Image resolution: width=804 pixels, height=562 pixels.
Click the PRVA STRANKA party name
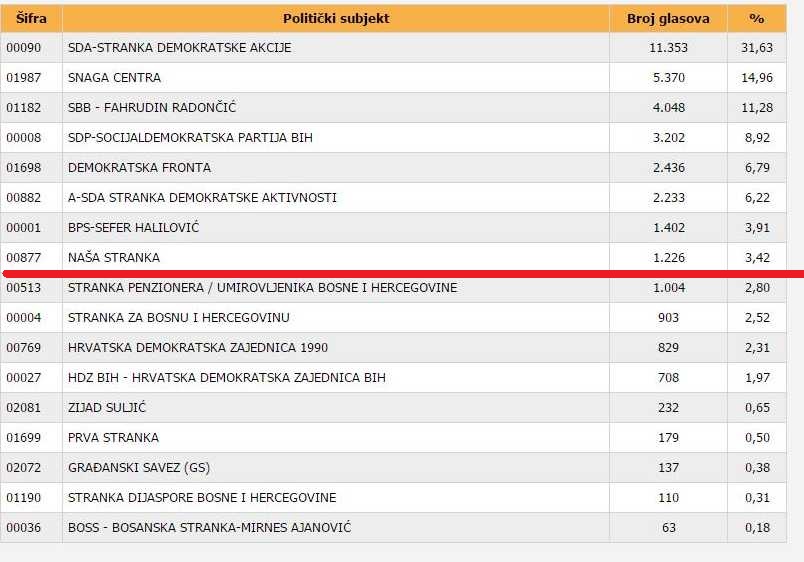pos(113,438)
